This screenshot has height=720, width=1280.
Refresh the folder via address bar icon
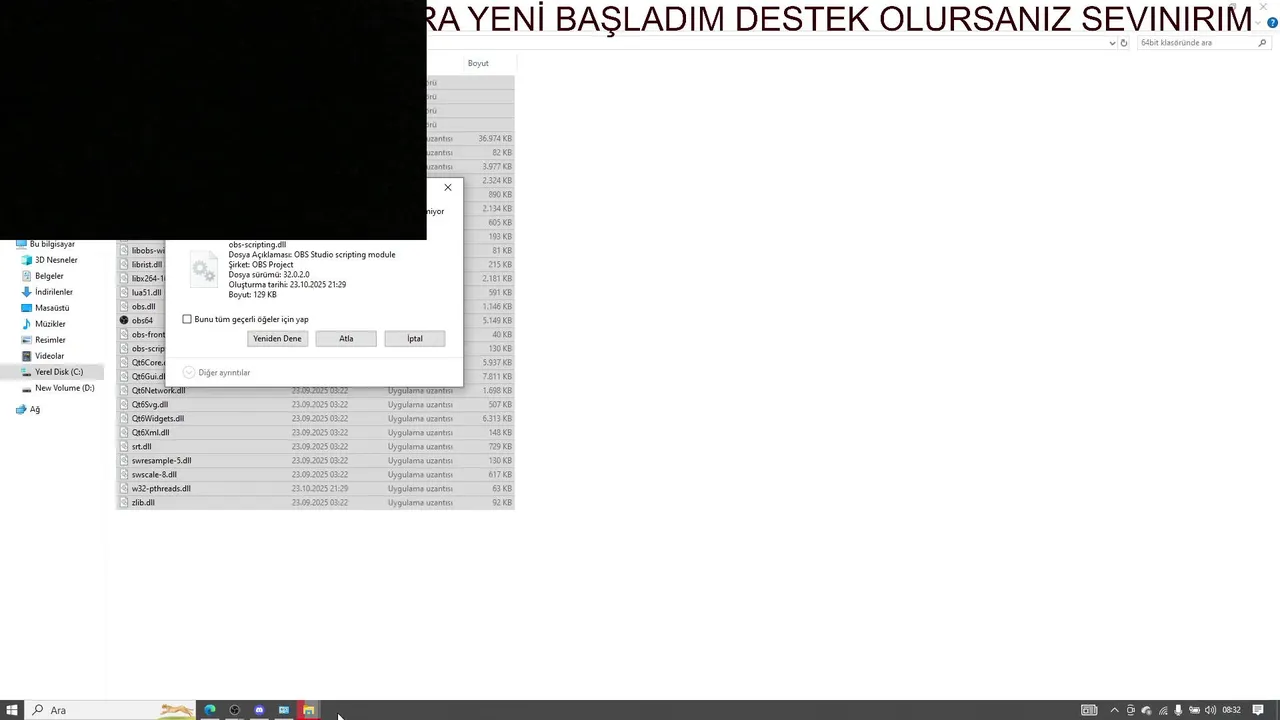point(1124,43)
